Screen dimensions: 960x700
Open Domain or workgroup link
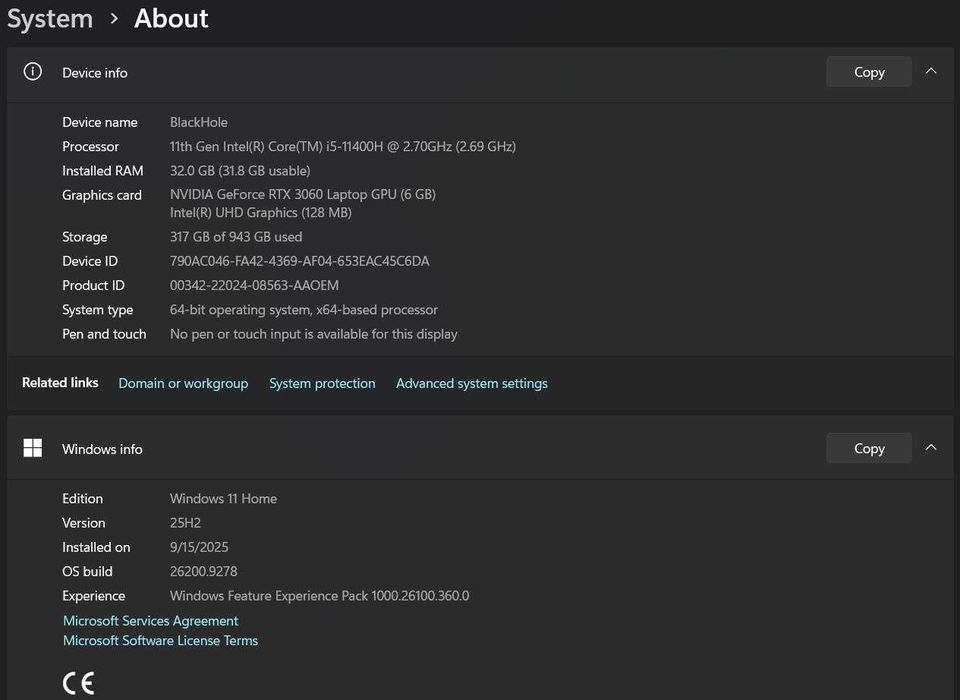click(x=183, y=383)
